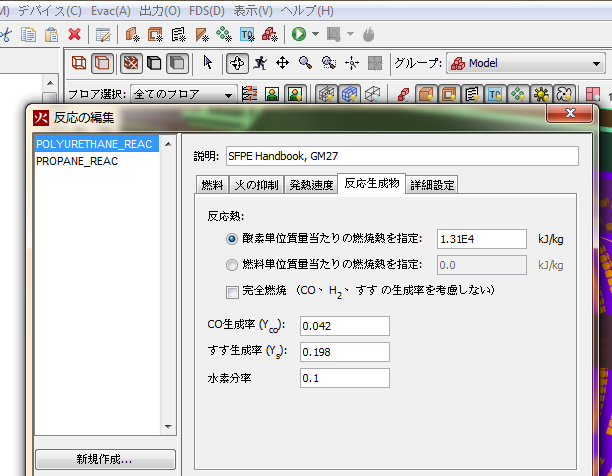Enable the 完全燃焼 complete combustion checkbox
The width and height of the screenshot is (612, 476).
[232, 292]
